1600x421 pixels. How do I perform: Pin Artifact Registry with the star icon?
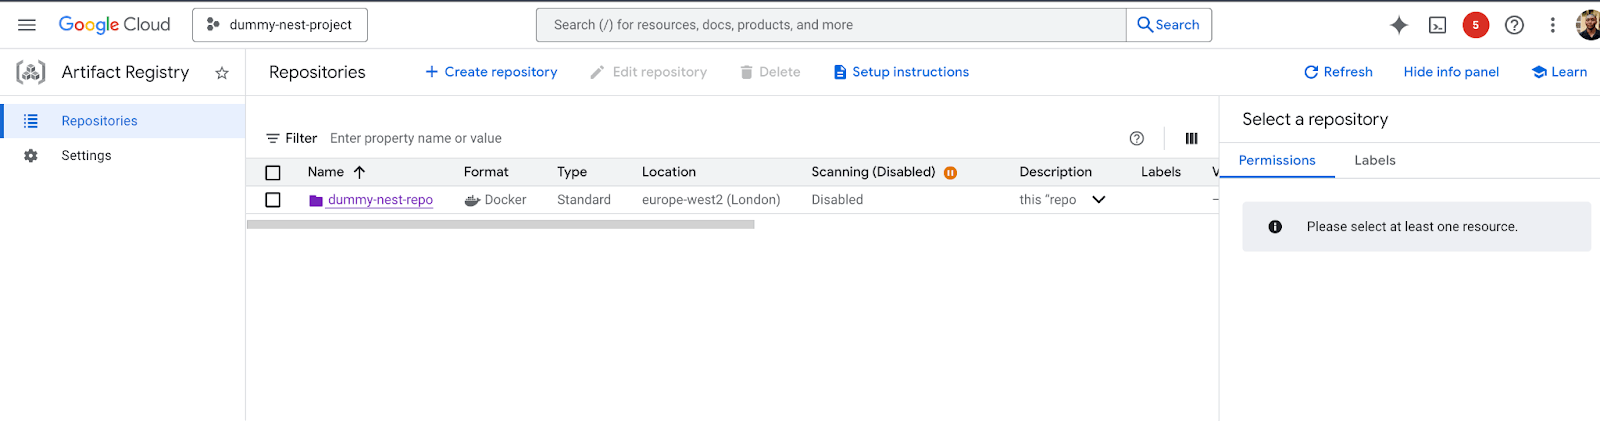222,73
